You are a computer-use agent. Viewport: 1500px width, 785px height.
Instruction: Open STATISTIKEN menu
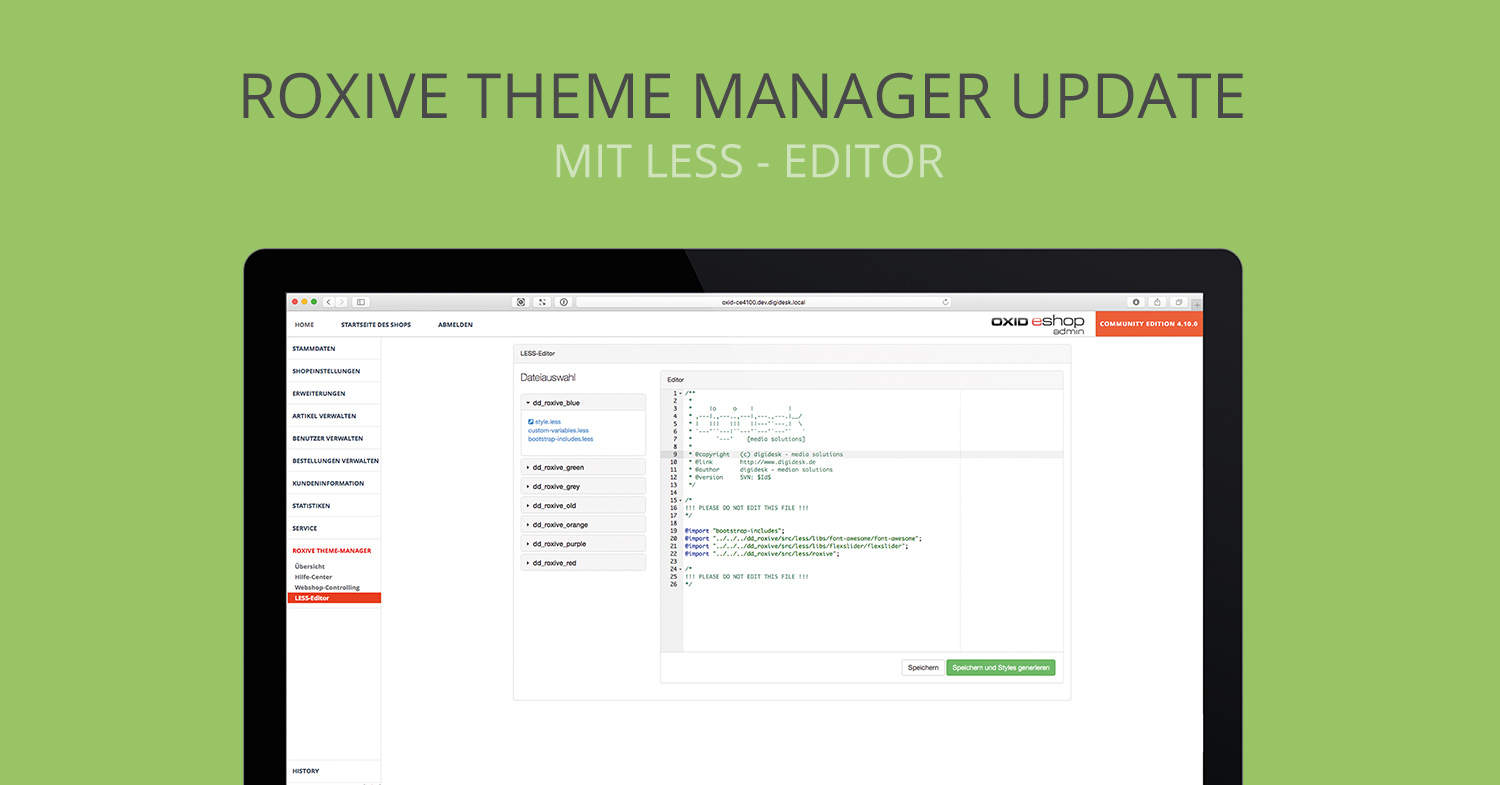[x=333, y=506]
